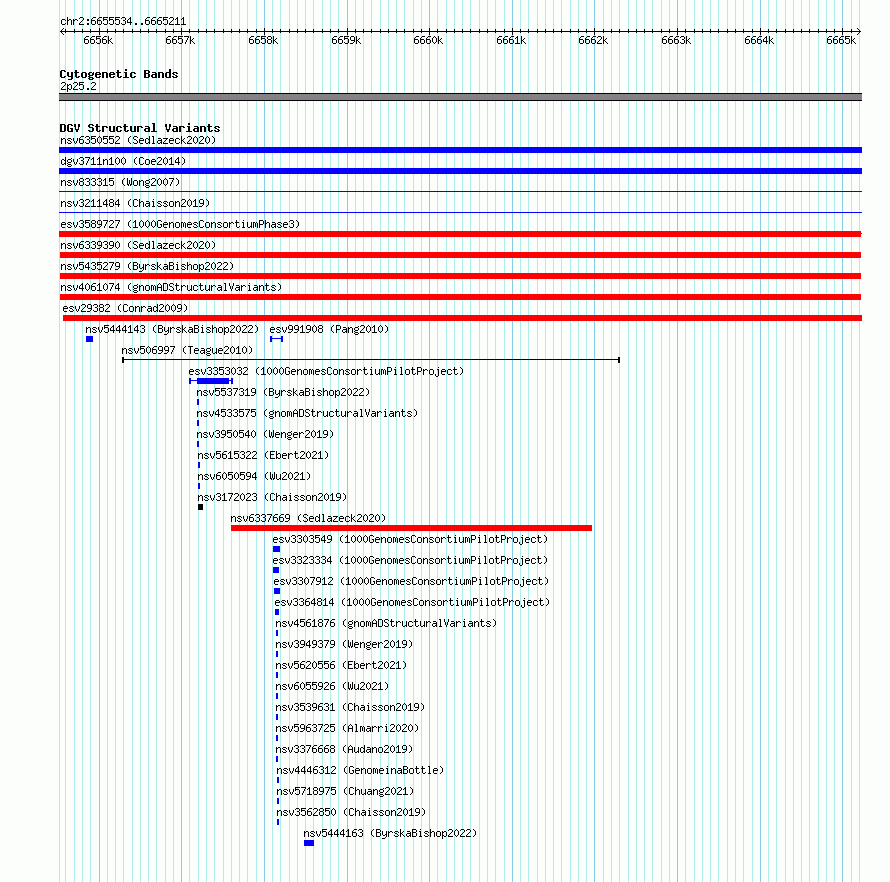The height and width of the screenshot is (882, 890).
Task: Open nsv3211484 (Chaisson2019) label
Action: pyautogui.click(x=135, y=203)
